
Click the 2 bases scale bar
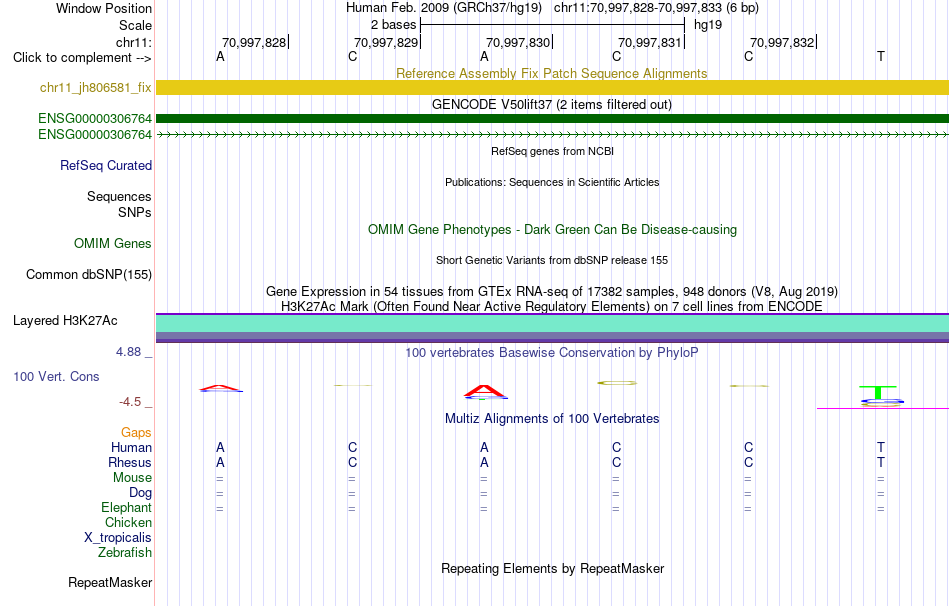[x=552, y=25]
